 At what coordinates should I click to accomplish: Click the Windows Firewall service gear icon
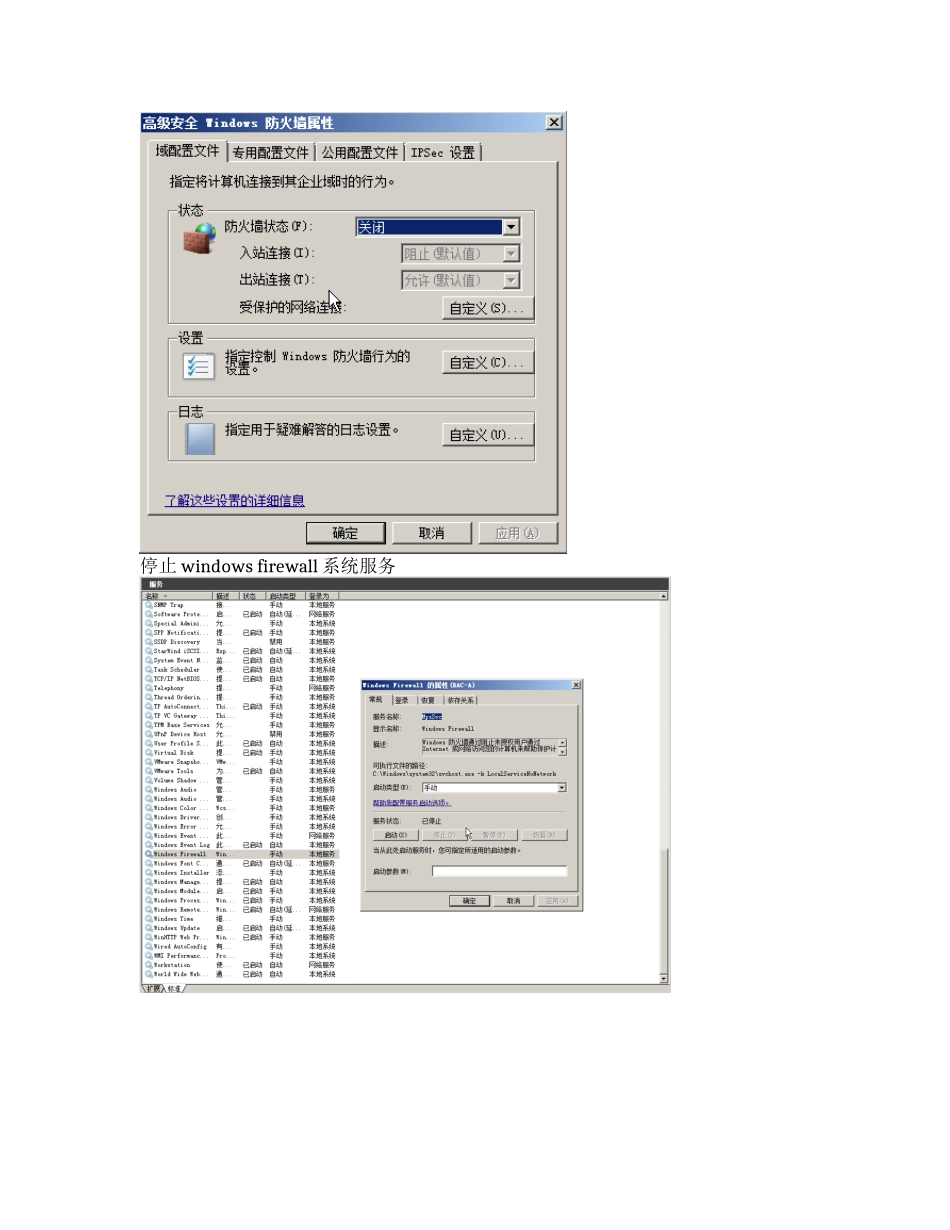coord(148,854)
